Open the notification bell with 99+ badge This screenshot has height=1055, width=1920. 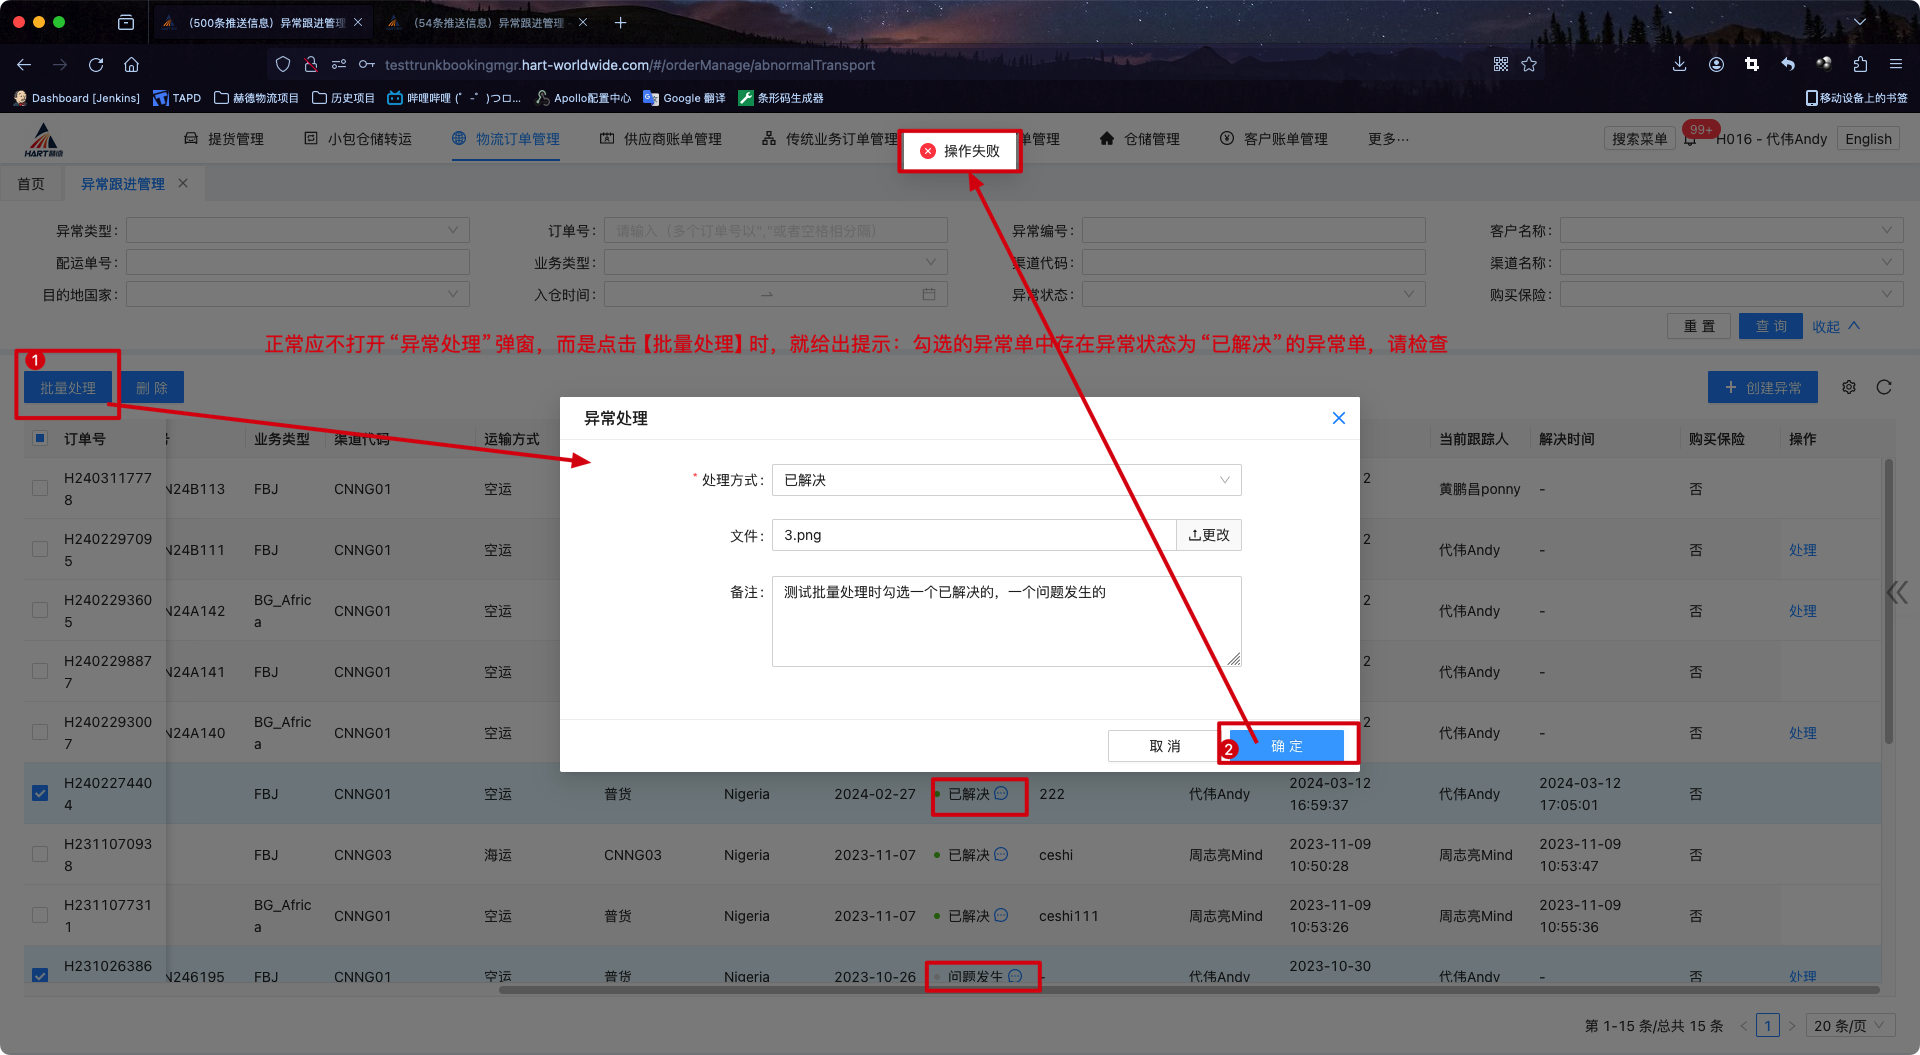point(1690,140)
